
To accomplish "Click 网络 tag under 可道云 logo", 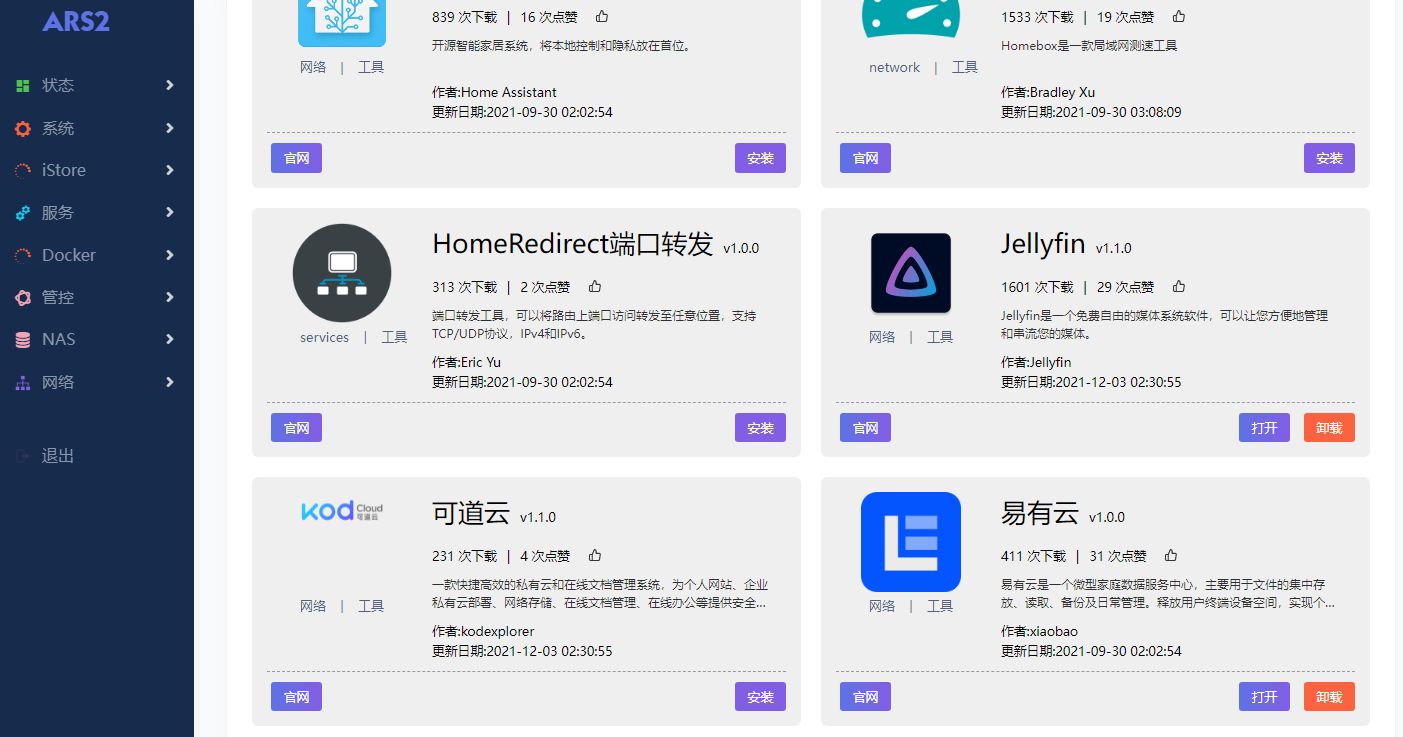I will 313,606.
